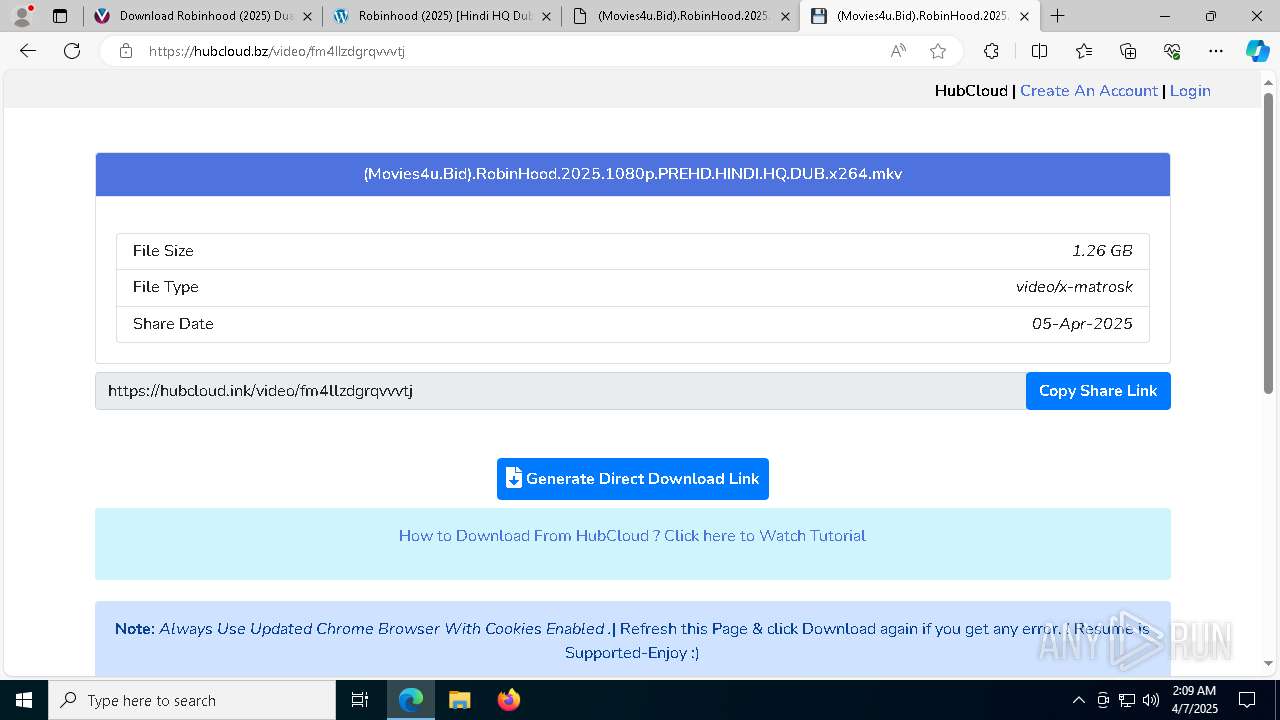Select the video/x-matrosk file type value
Image resolution: width=1280 pixels, height=720 pixels.
(x=1074, y=287)
